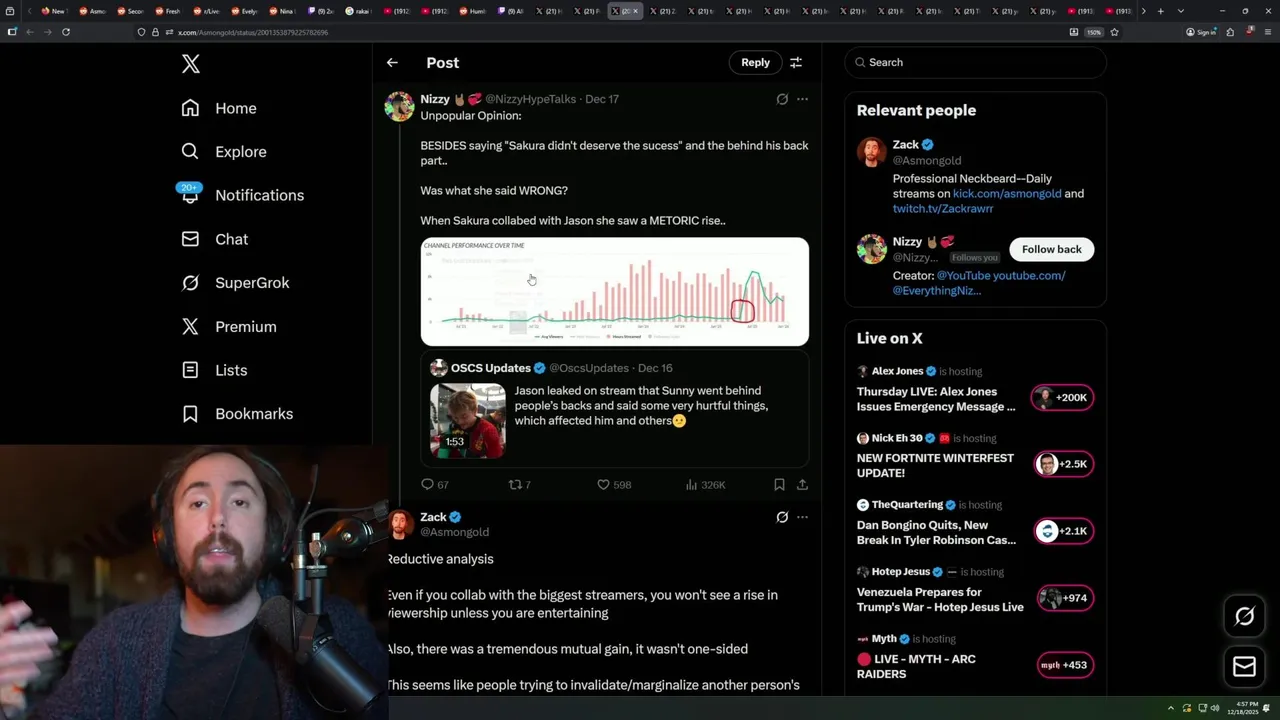View post analytics showing 326K views
Image resolution: width=1280 pixels, height=720 pixels.
705,484
